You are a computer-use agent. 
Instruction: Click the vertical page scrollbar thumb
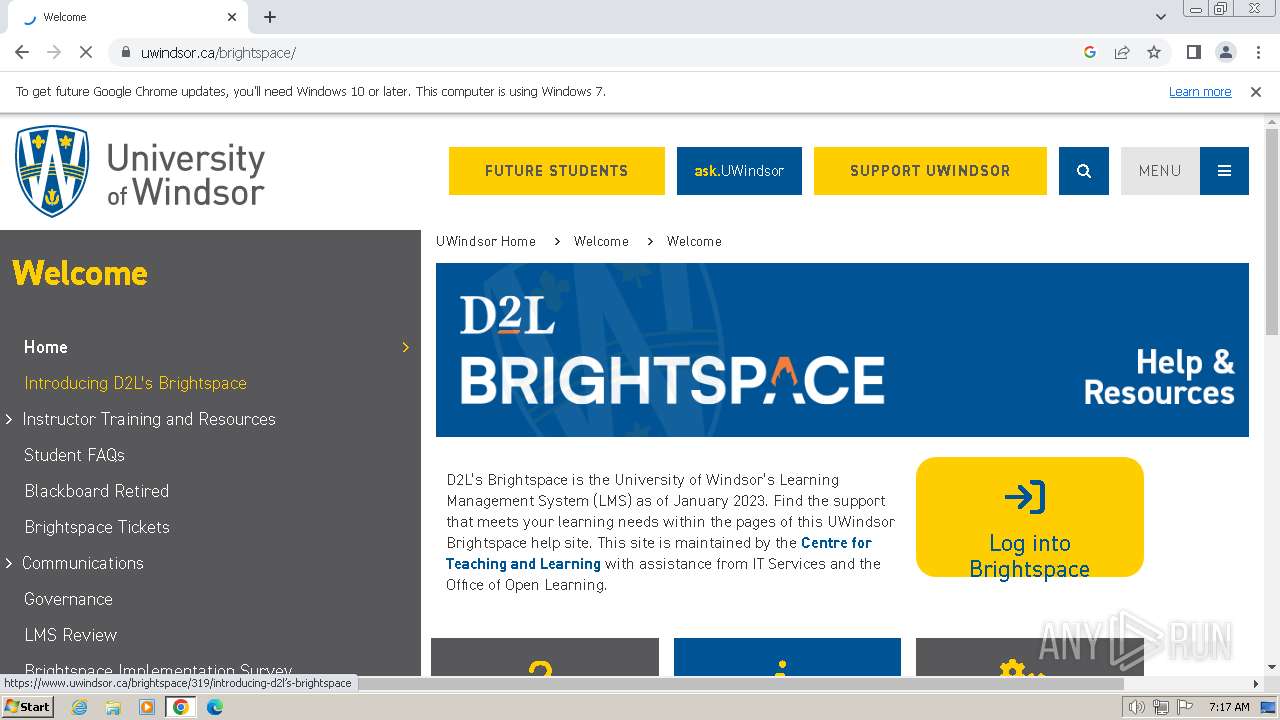click(x=1272, y=232)
